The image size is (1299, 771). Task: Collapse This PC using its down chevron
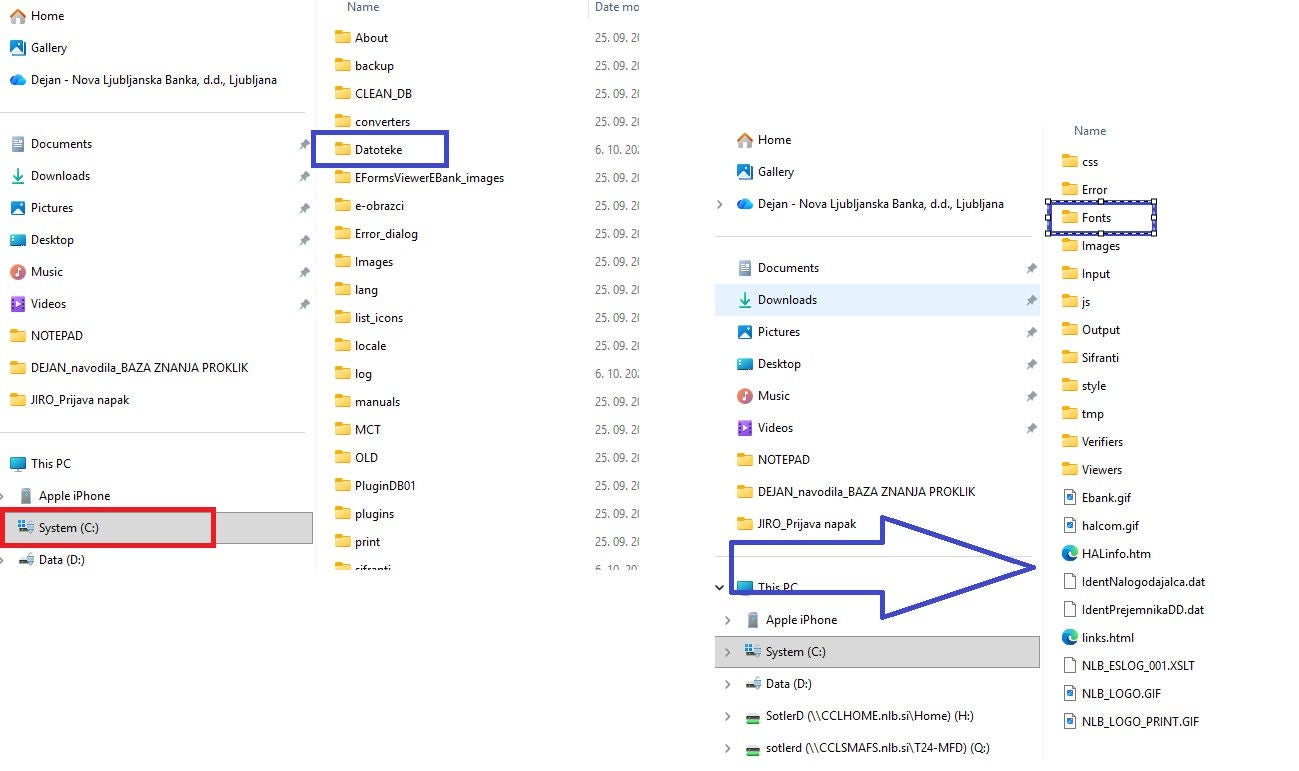(x=720, y=588)
